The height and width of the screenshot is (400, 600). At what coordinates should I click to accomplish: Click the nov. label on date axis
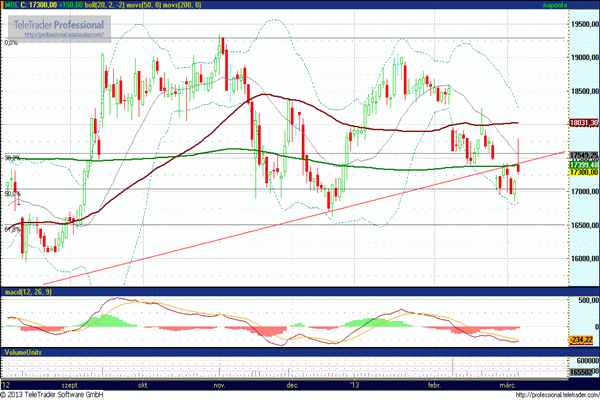click(x=222, y=382)
